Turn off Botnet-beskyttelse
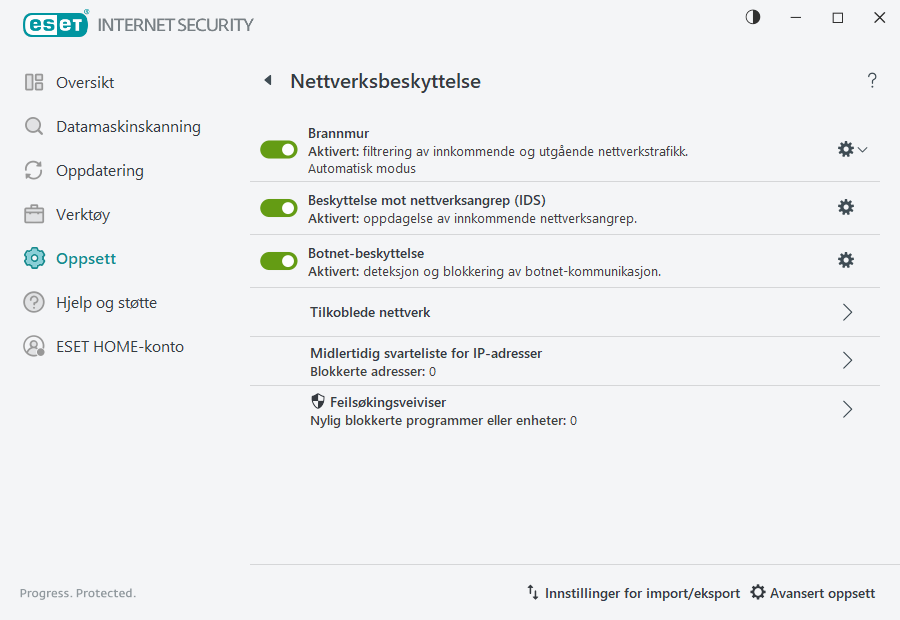 tap(278, 260)
